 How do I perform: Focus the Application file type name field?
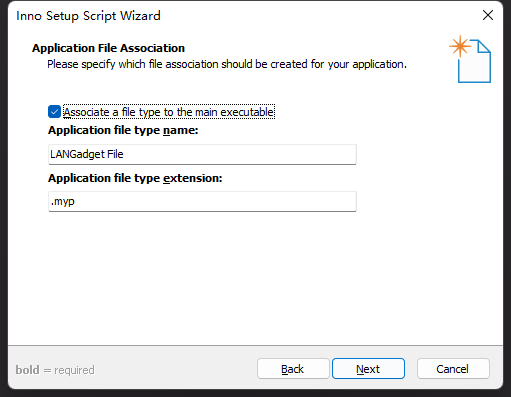pos(202,154)
